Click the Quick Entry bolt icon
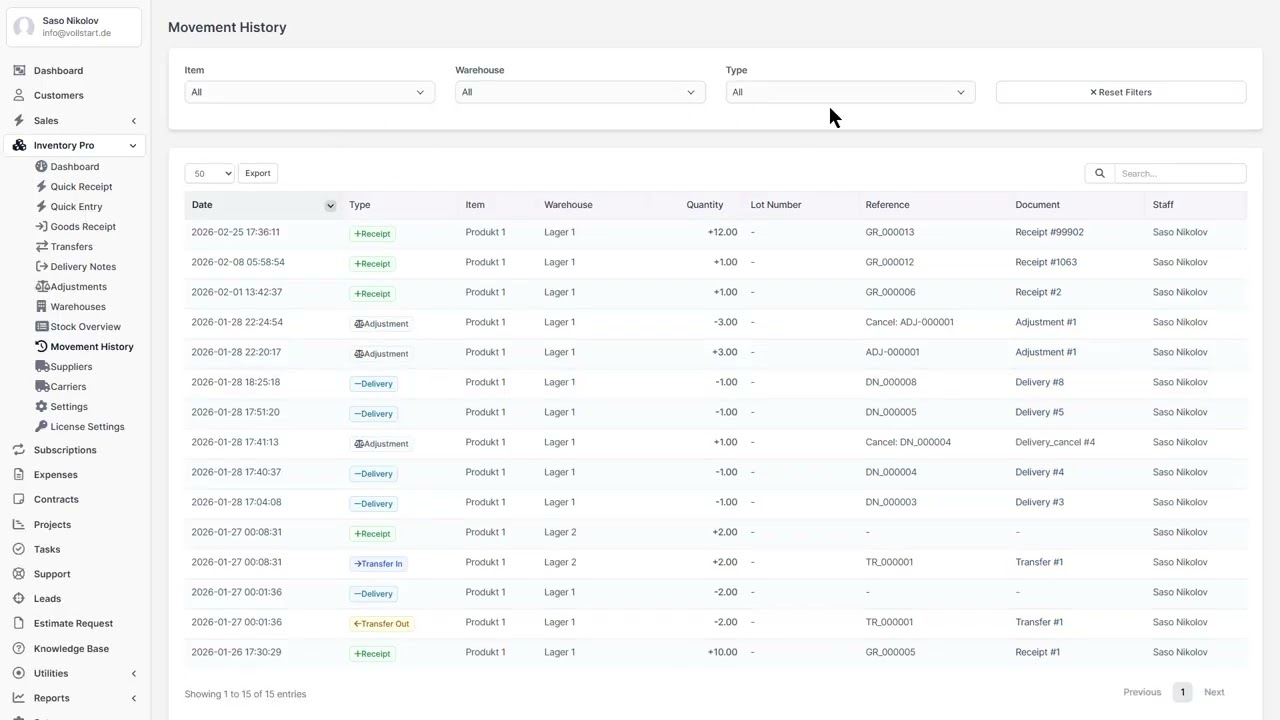Viewport: 1280px width, 720px height. (41, 206)
